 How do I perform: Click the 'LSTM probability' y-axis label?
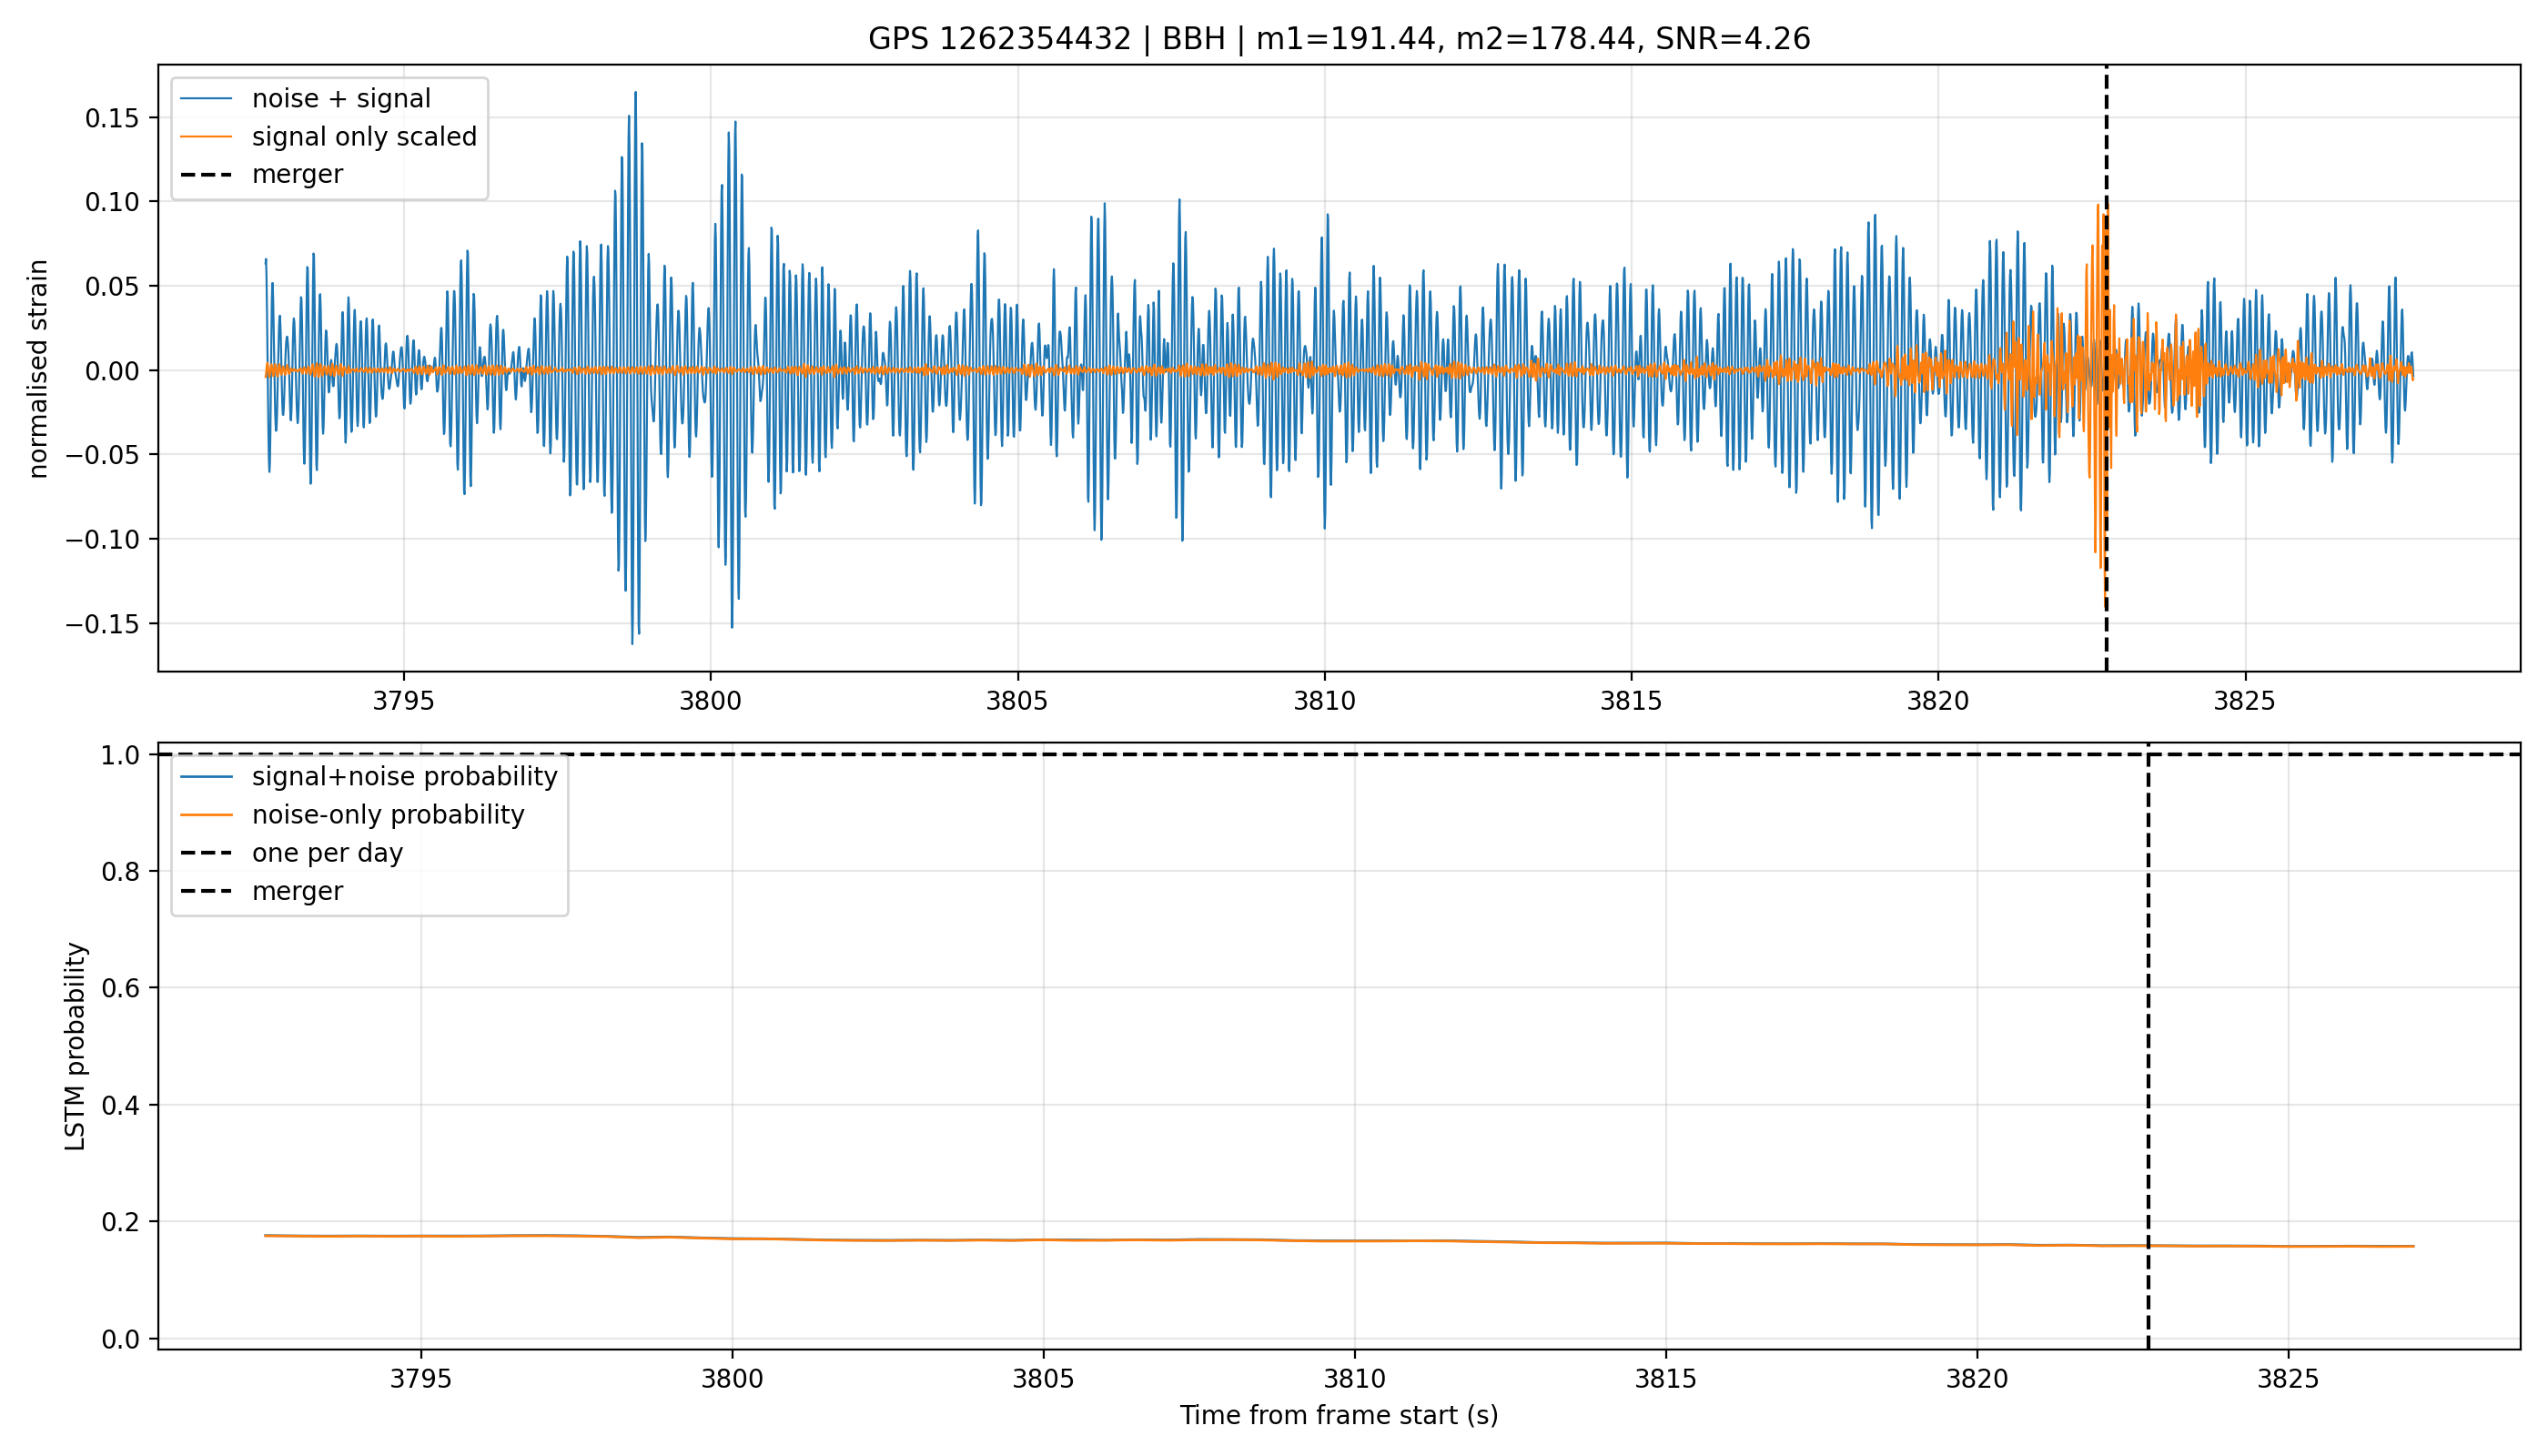point(75,1046)
